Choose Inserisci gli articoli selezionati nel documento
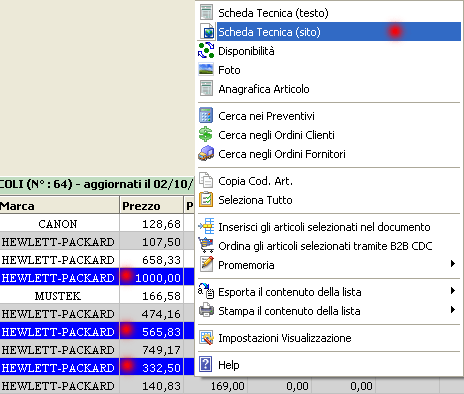The width and height of the screenshot is (464, 394). (x=329, y=226)
